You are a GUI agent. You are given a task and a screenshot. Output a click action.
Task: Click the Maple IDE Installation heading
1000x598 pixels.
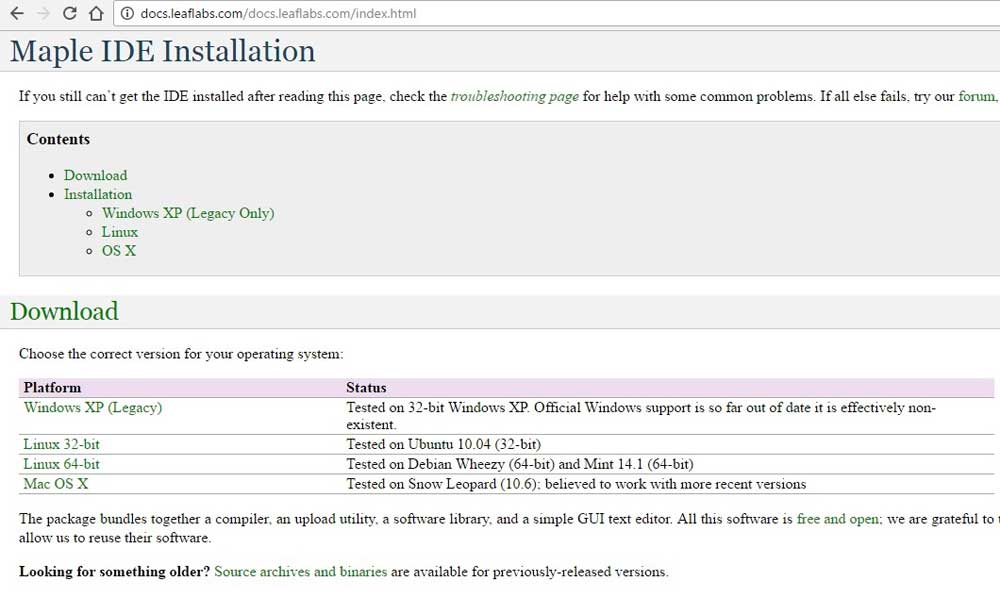(x=163, y=51)
